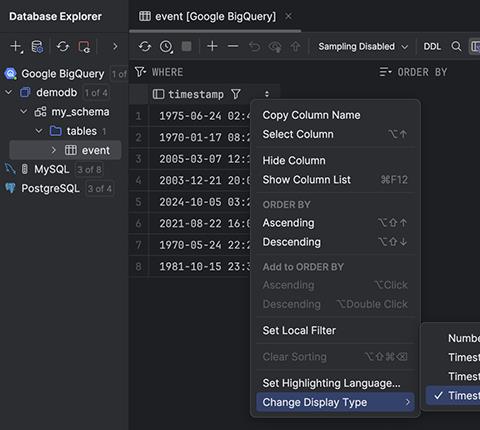Delete row with the minus icon
The width and height of the screenshot is (480, 430).
coord(233,46)
